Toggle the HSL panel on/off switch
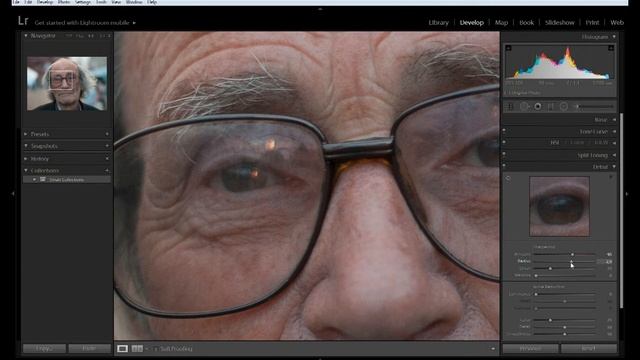Viewport: 640px width, 360px height. [x=504, y=142]
